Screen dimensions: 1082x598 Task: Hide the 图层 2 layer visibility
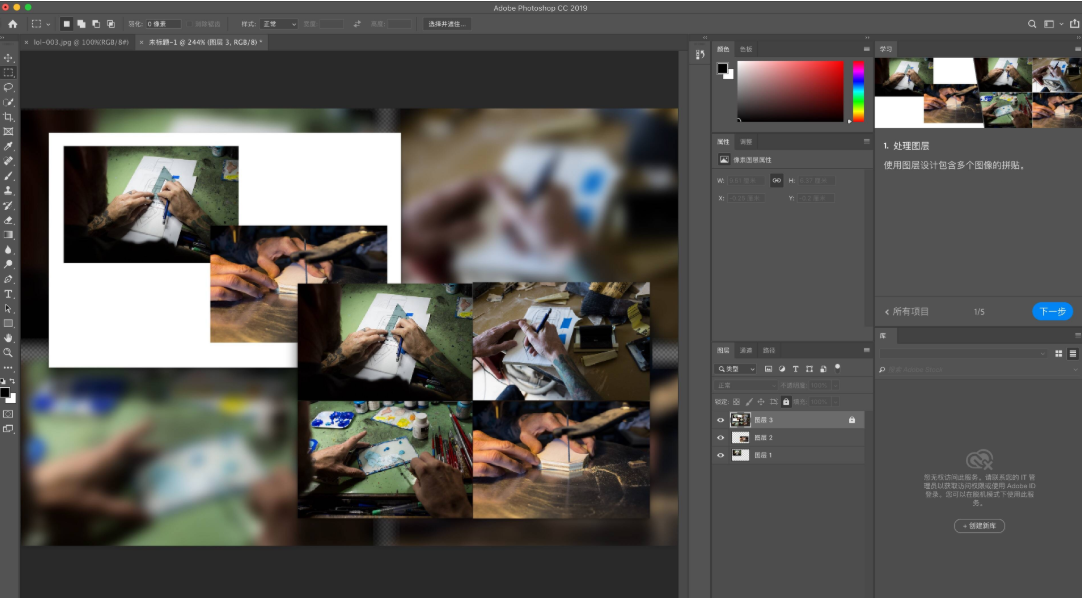tap(720, 437)
